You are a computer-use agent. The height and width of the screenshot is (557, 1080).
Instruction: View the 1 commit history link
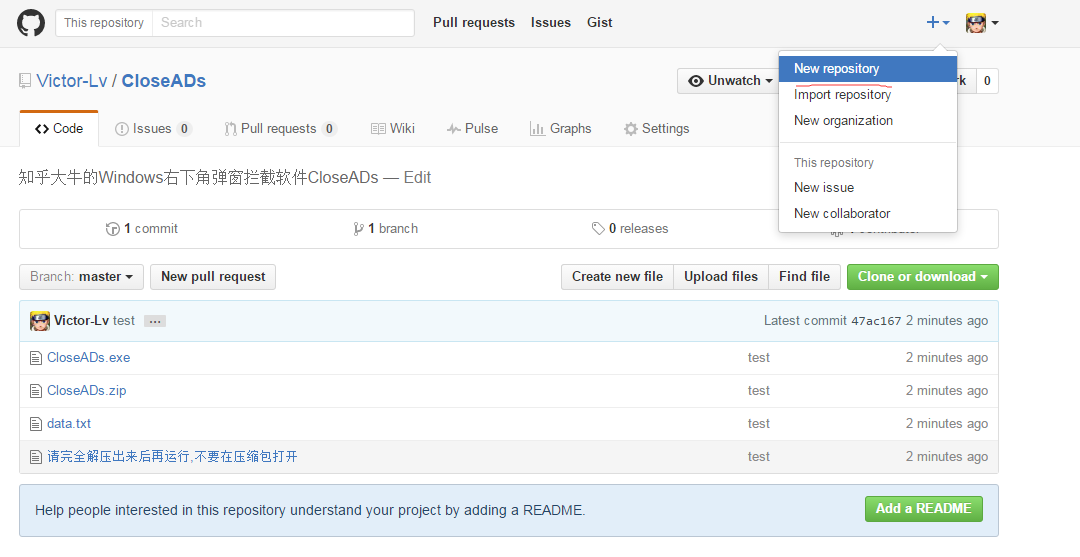(x=143, y=229)
